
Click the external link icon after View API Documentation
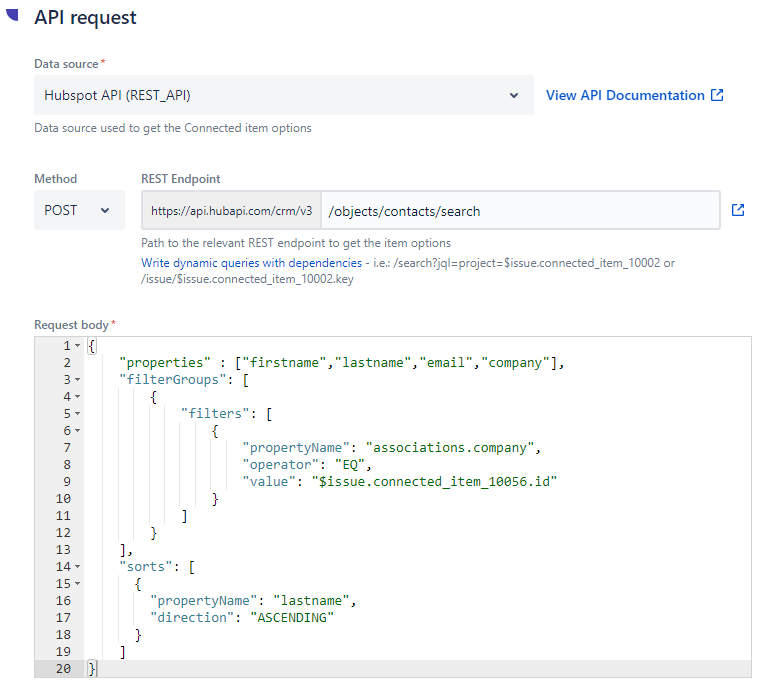pos(717,96)
